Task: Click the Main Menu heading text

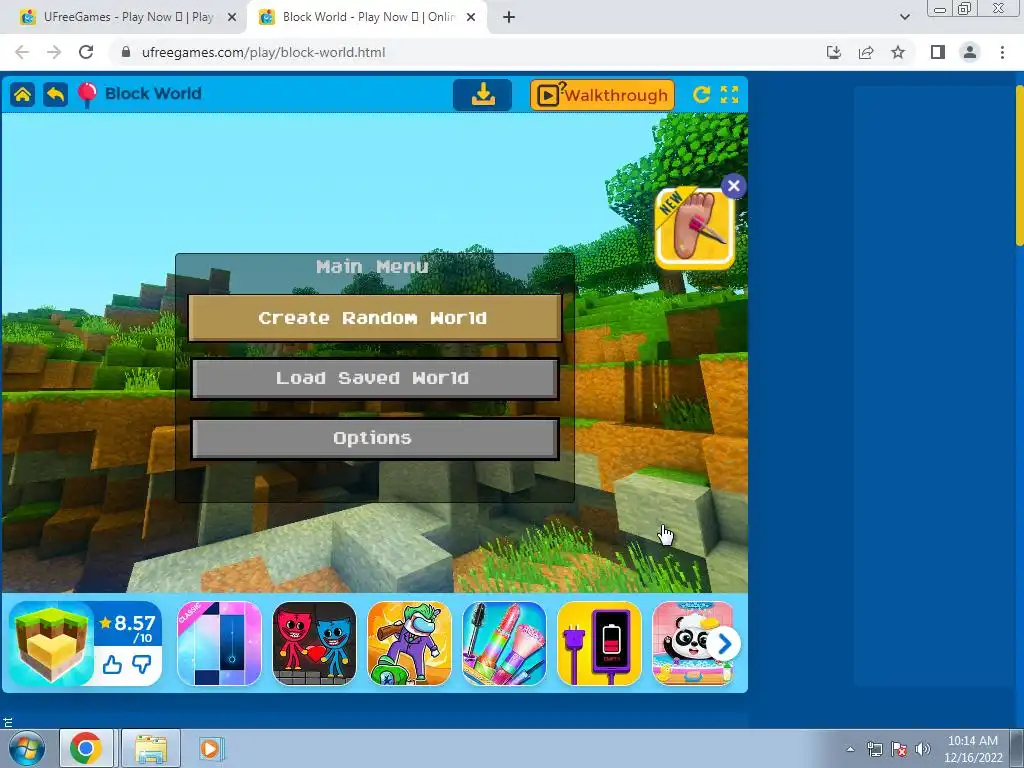Action: tap(372, 266)
